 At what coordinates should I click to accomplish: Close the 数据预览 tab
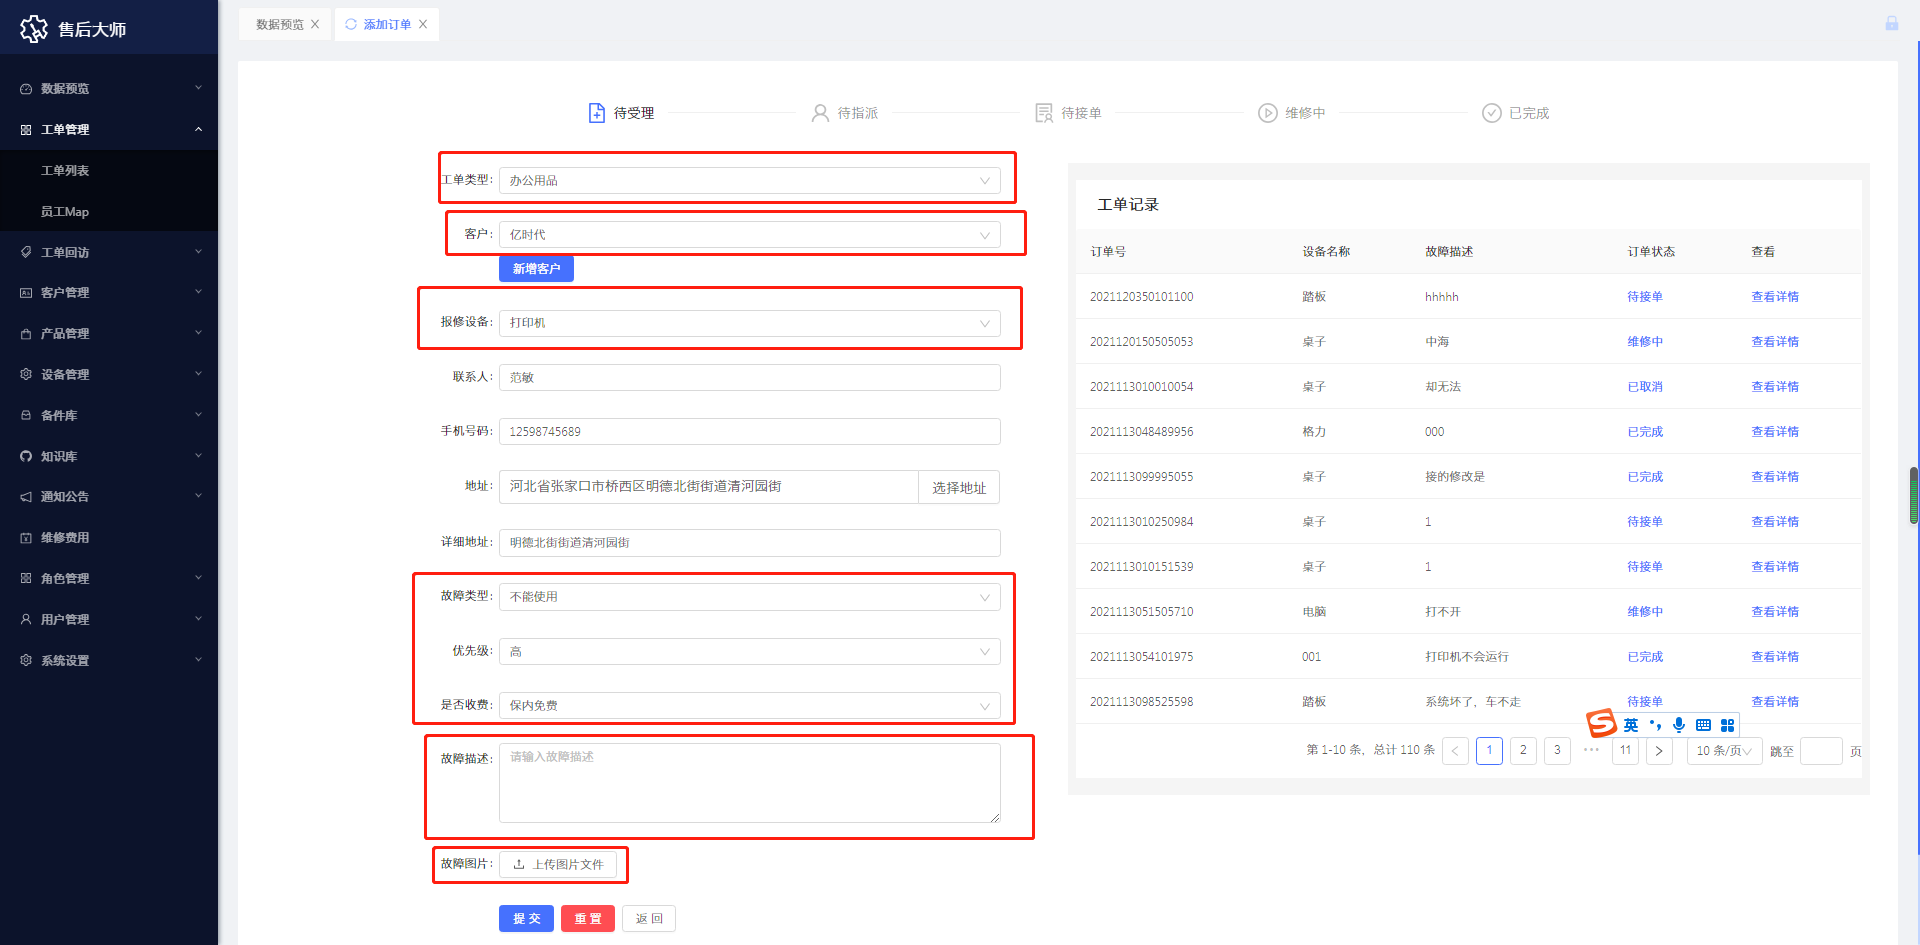315,24
